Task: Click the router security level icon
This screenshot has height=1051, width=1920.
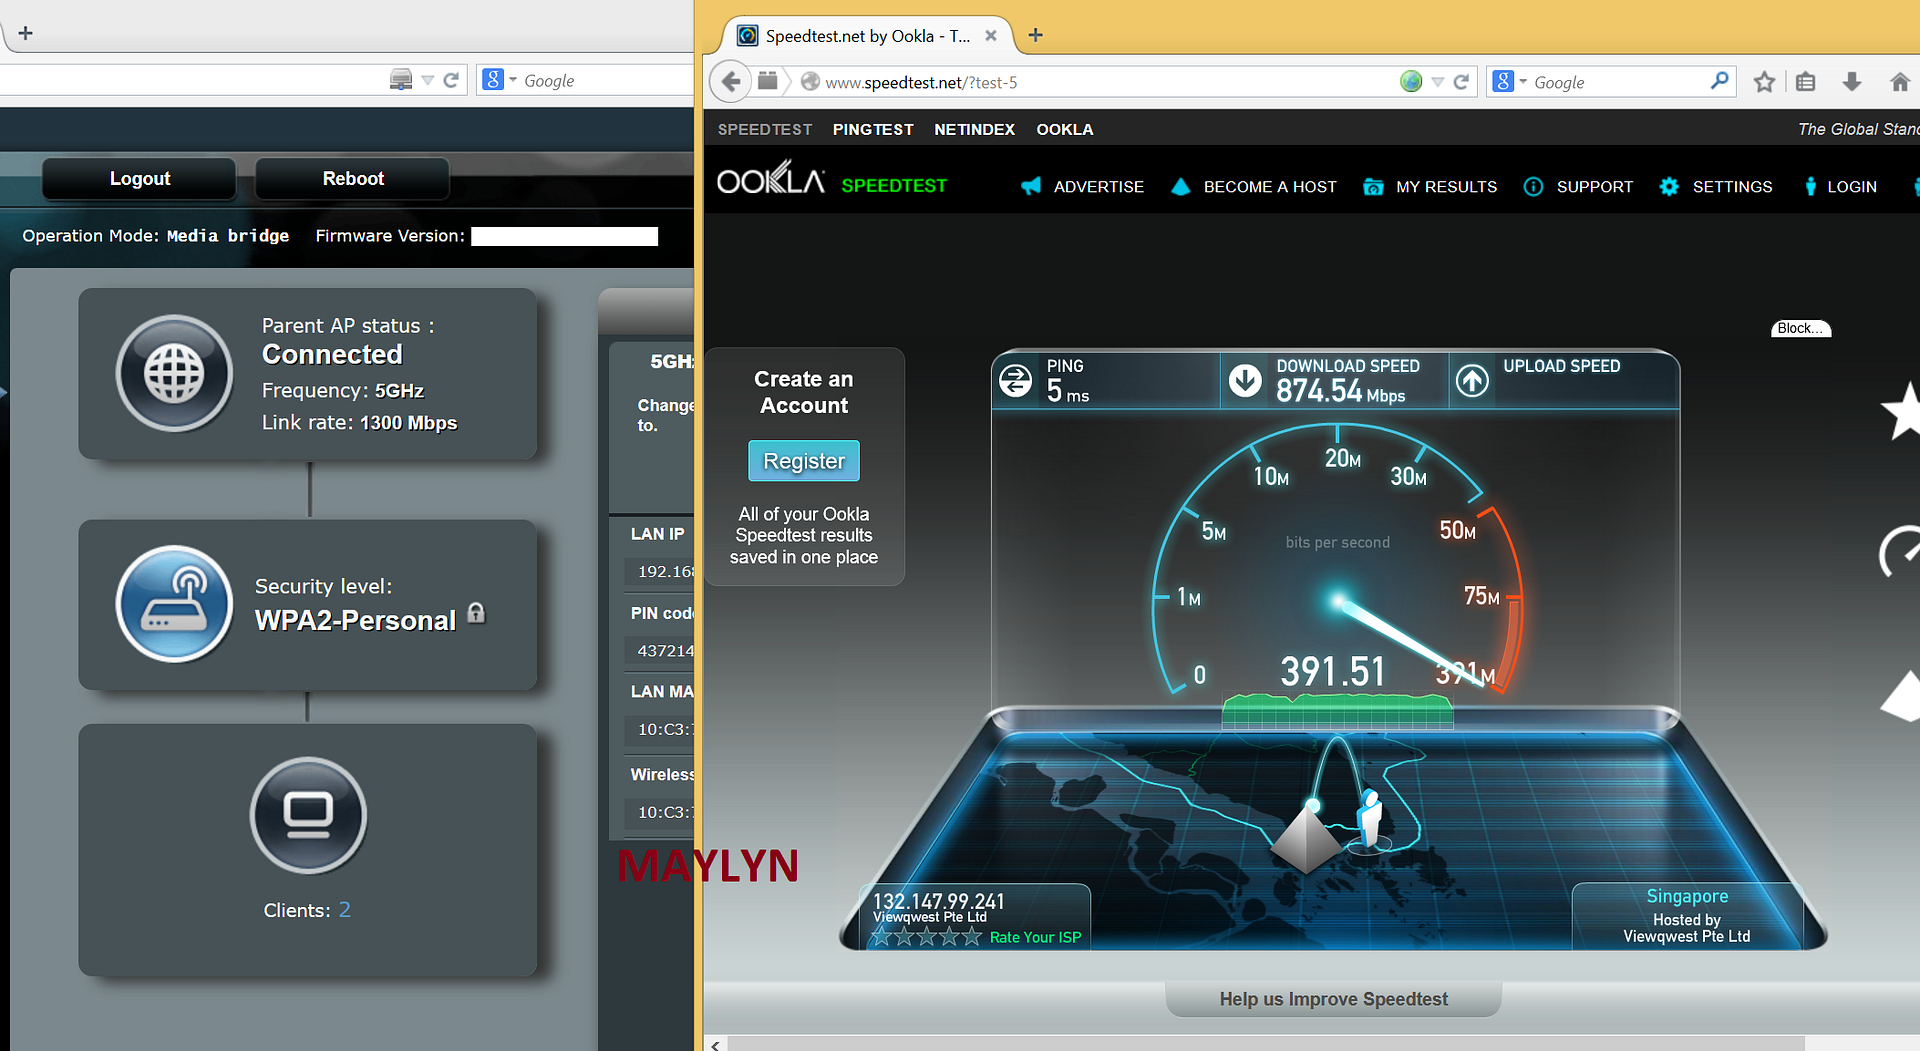Action: [175, 604]
